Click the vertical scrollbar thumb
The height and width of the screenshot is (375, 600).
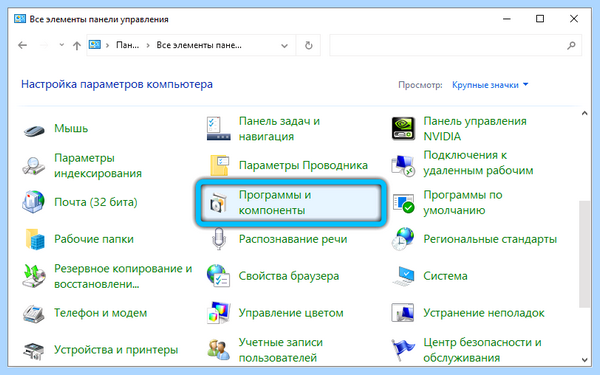tap(584, 253)
